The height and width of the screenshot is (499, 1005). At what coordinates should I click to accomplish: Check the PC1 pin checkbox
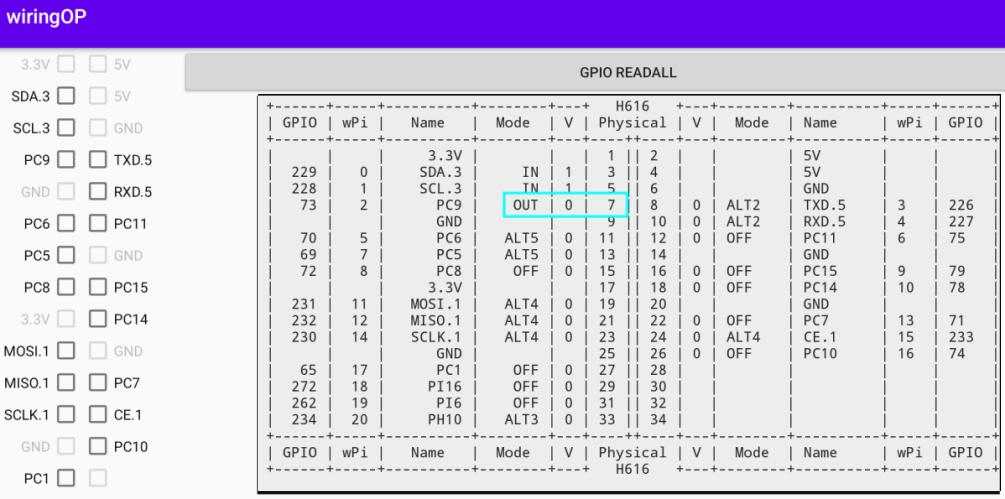coord(66,479)
